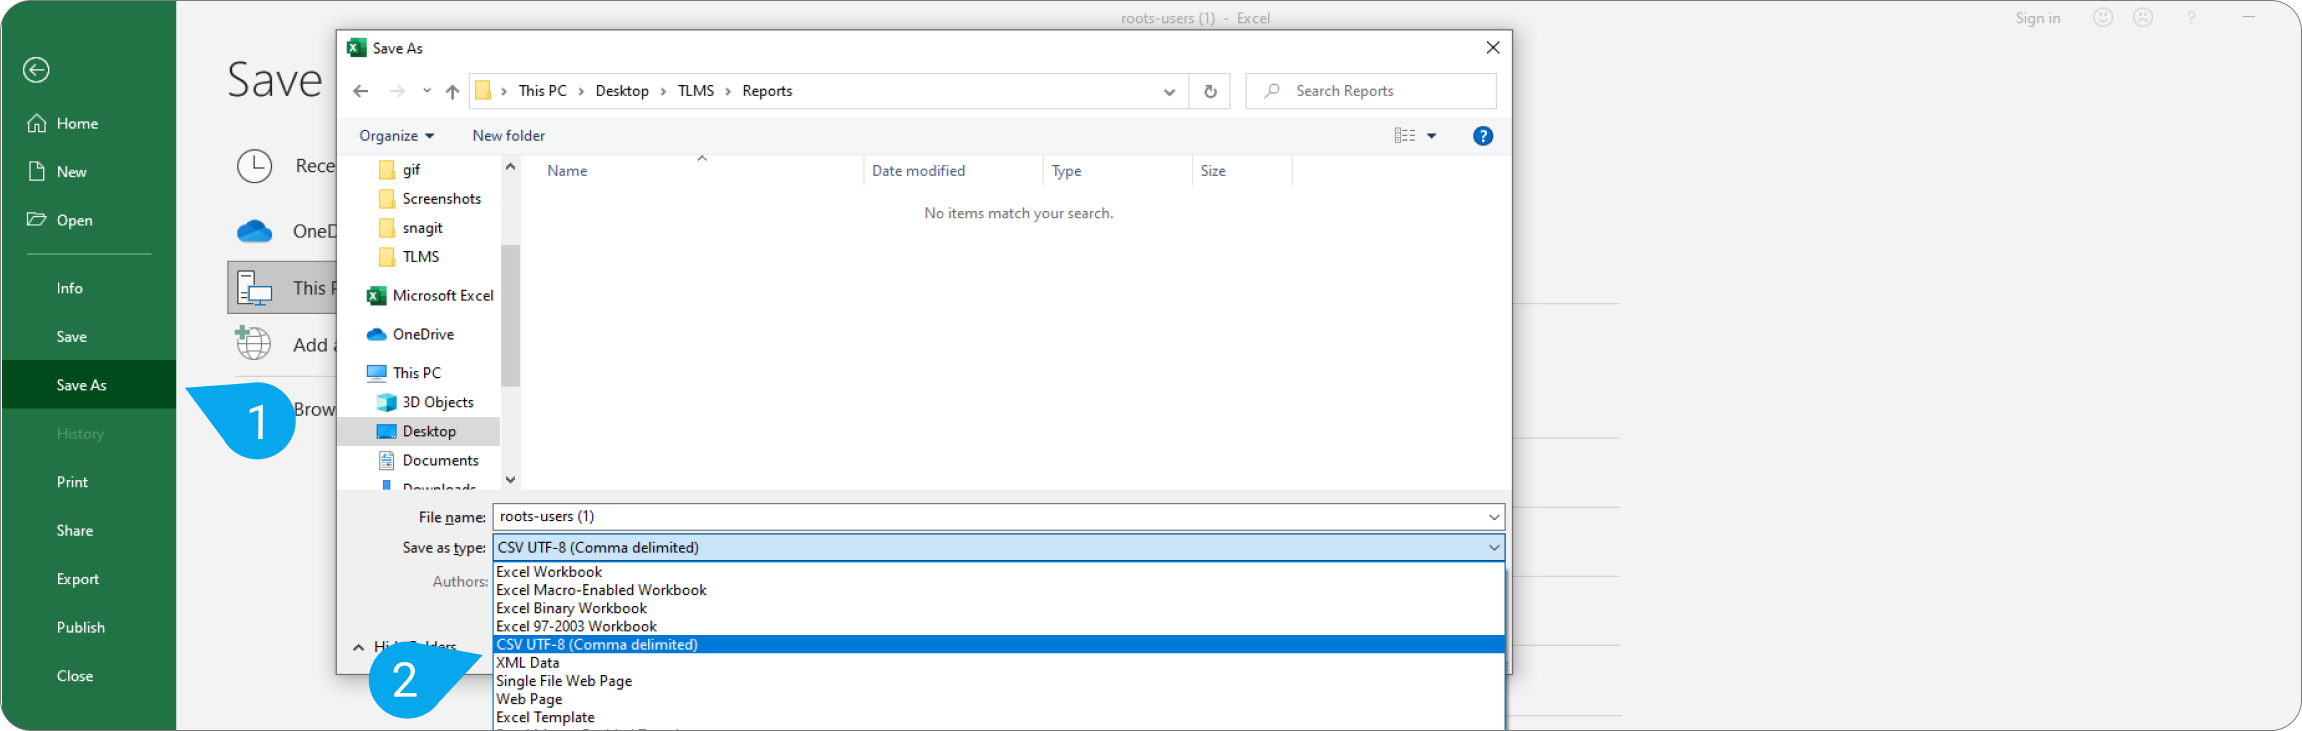Screen dimensions: 2302x731
Task: Open the OneDrive location in navigation pane
Action: pos(422,334)
